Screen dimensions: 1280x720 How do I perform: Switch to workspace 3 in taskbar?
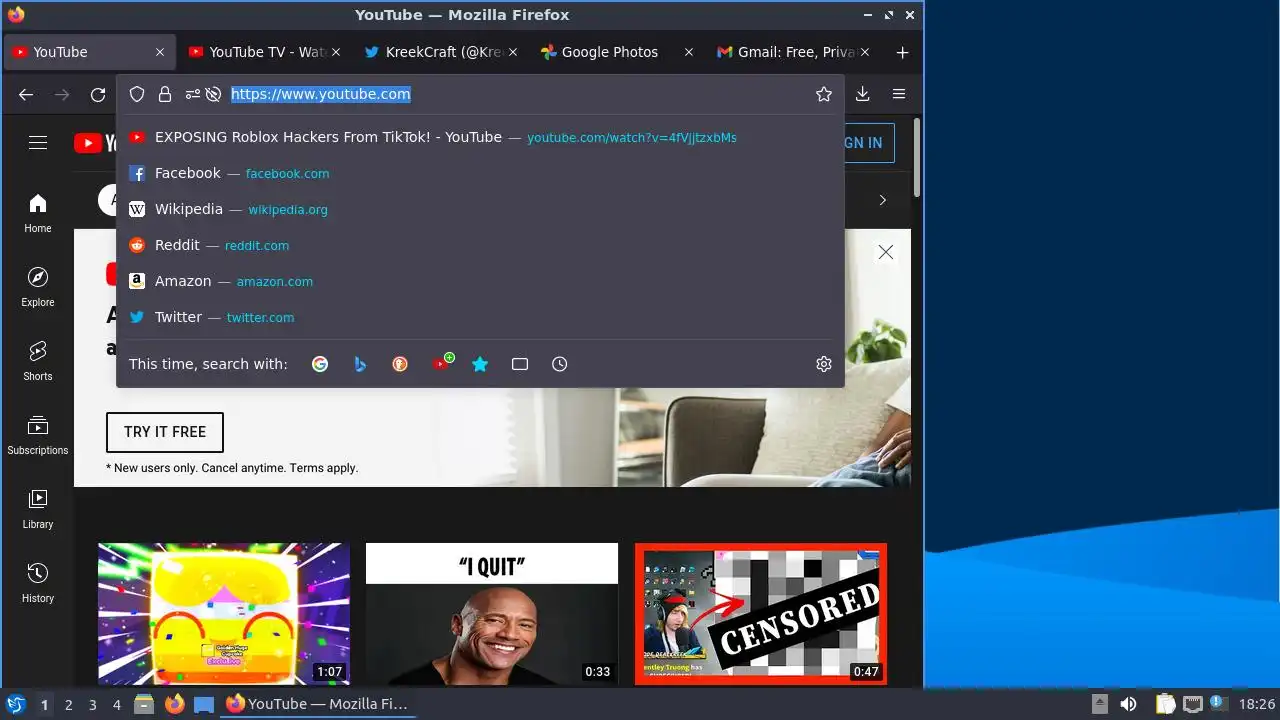click(92, 705)
